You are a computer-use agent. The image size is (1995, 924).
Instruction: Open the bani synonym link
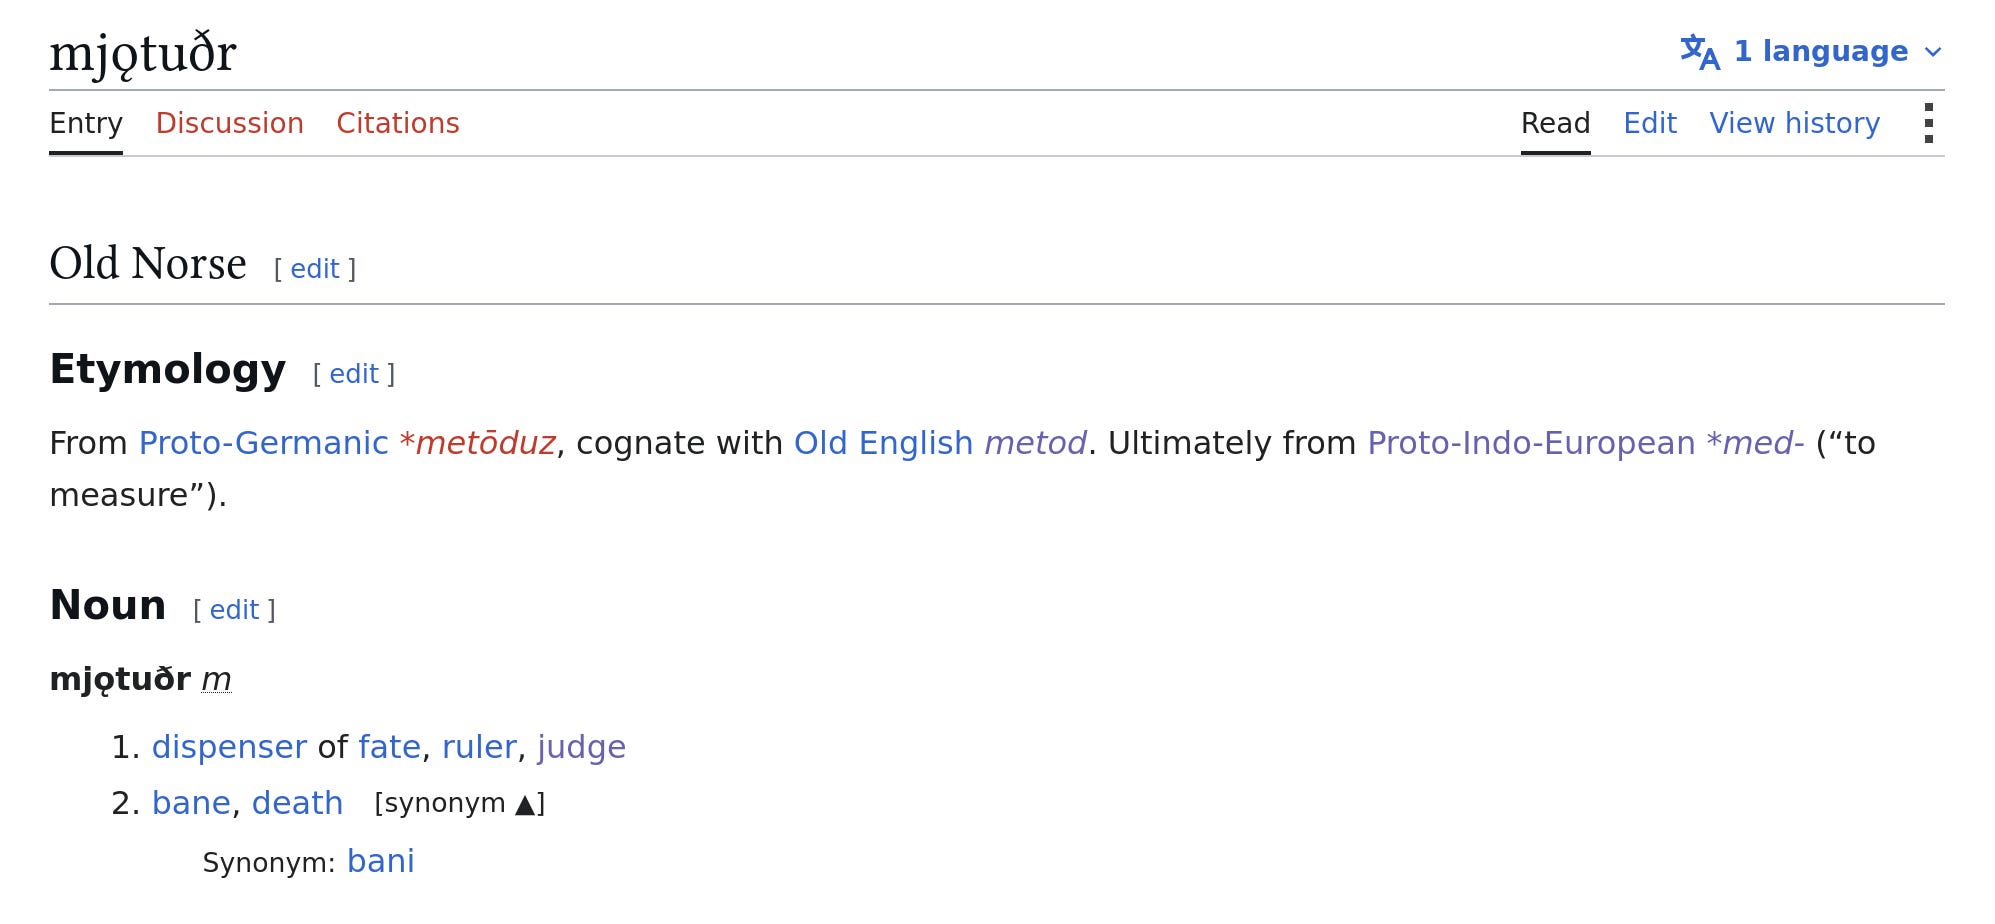pos(380,861)
